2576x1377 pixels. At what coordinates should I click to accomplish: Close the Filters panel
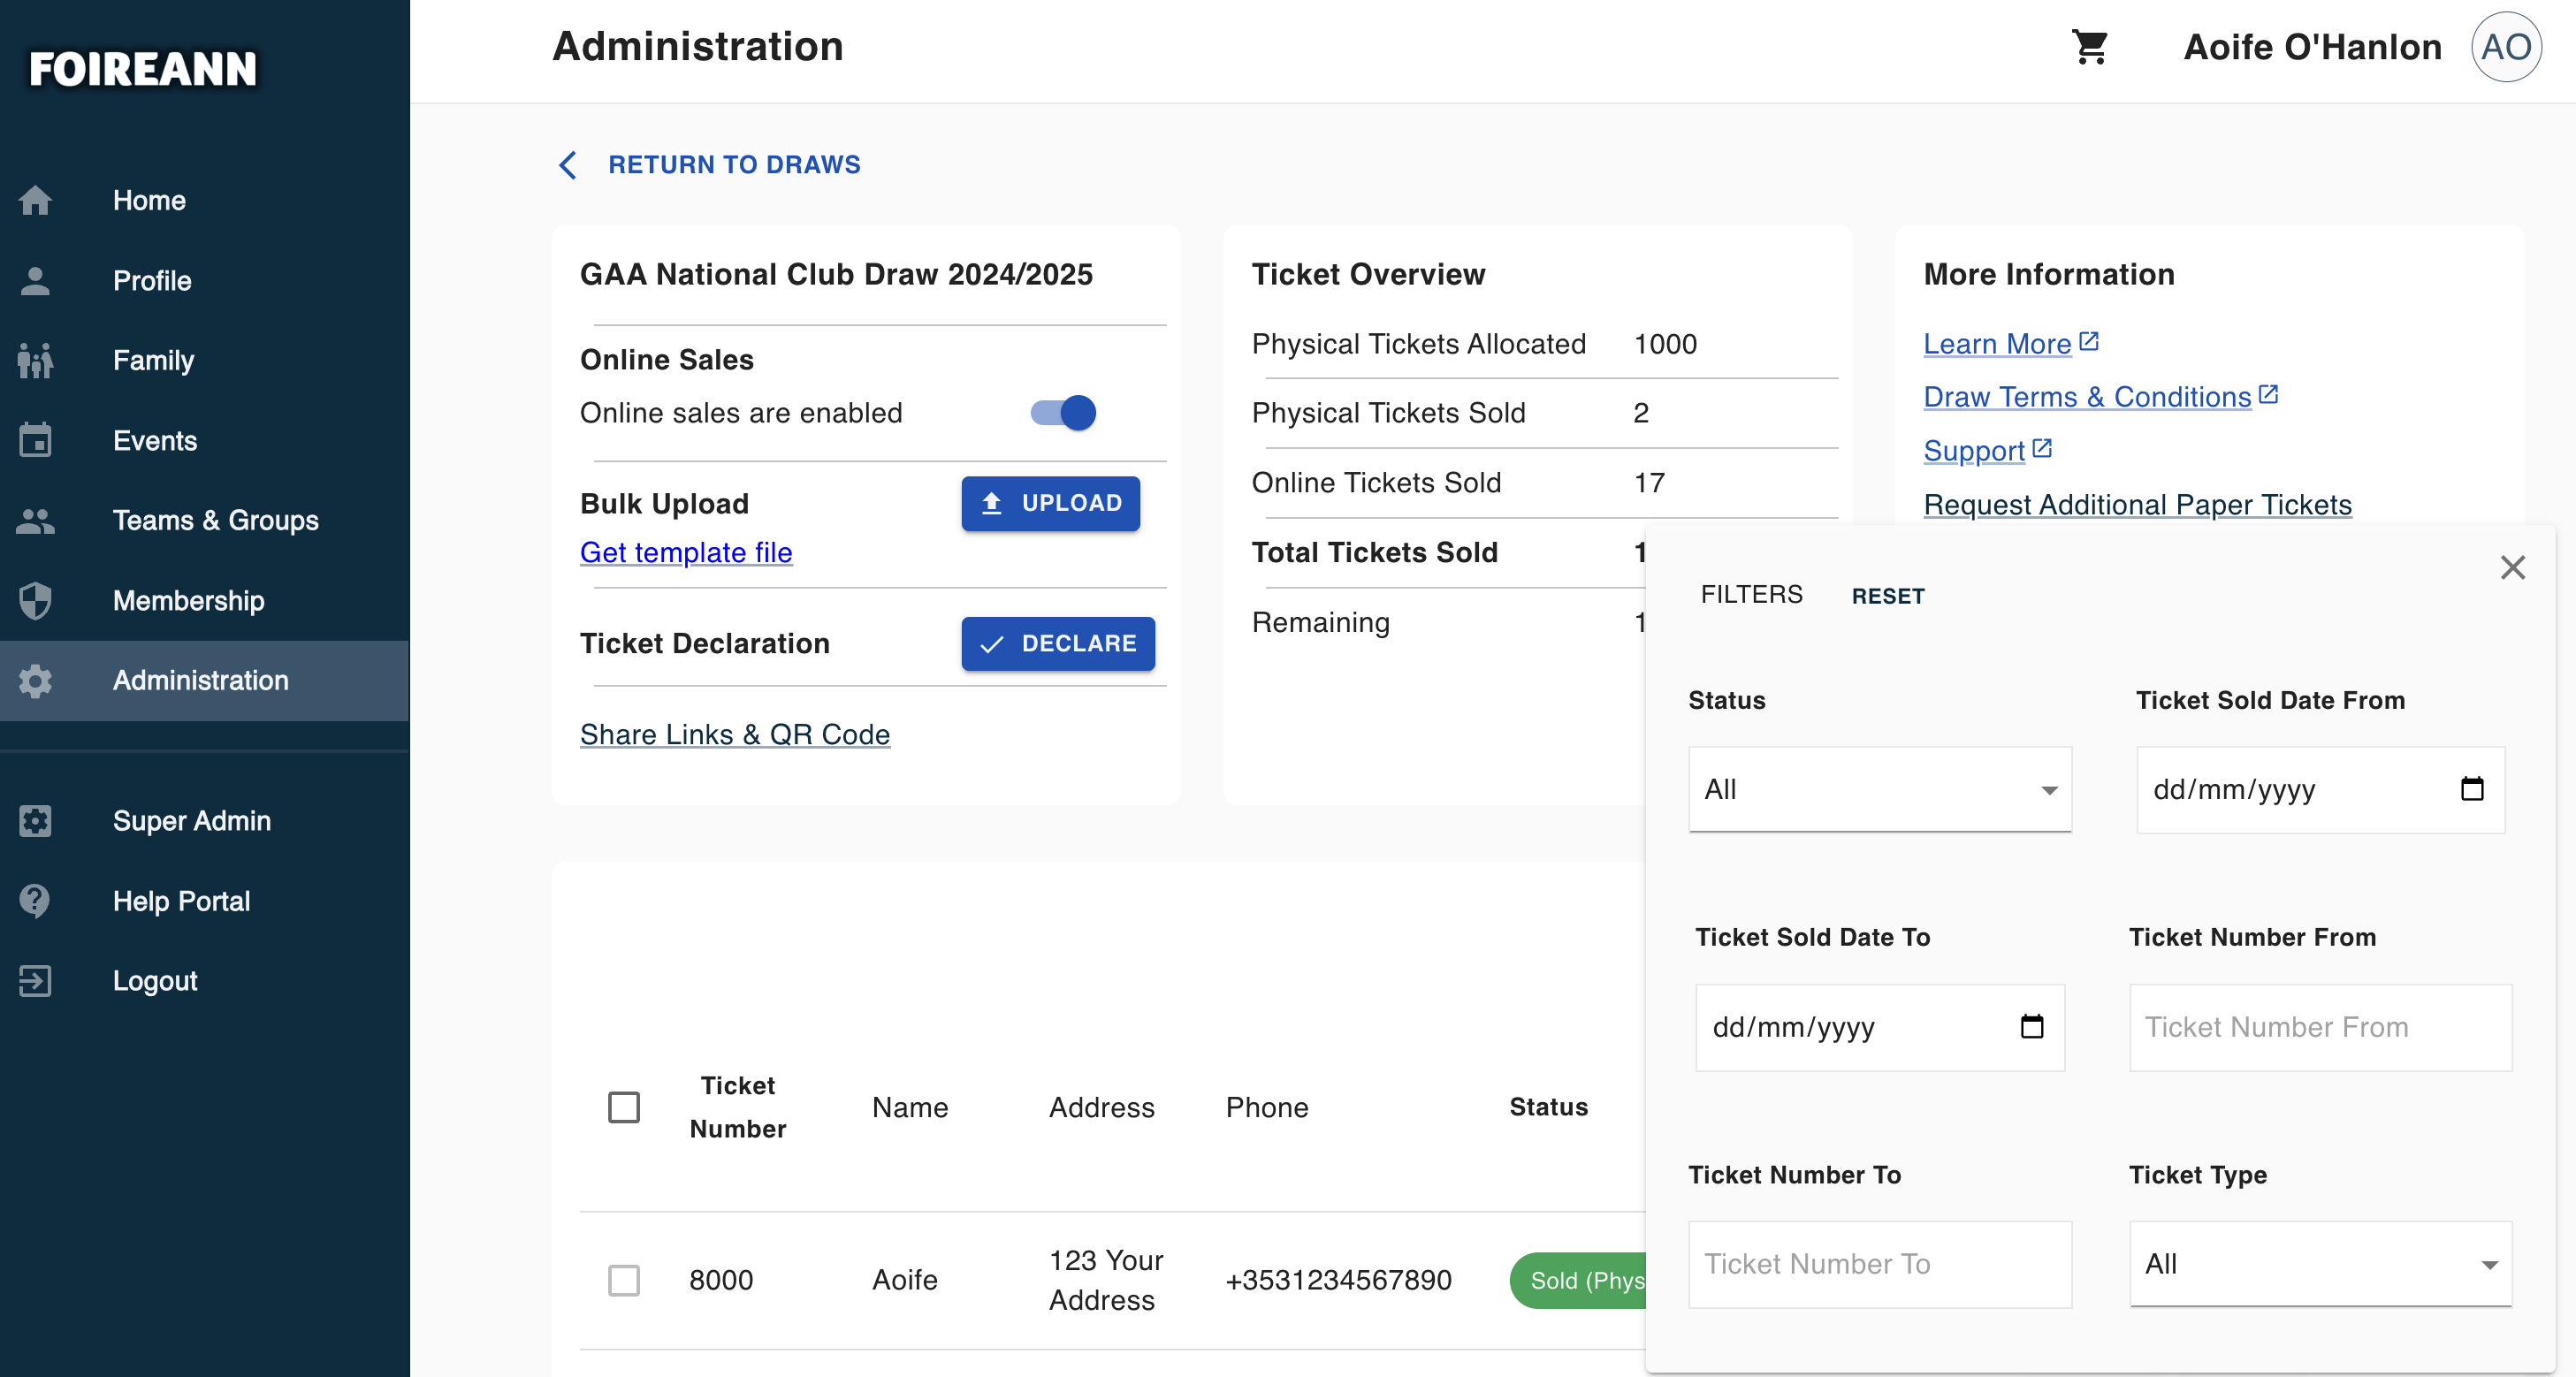click(2513, 567)
